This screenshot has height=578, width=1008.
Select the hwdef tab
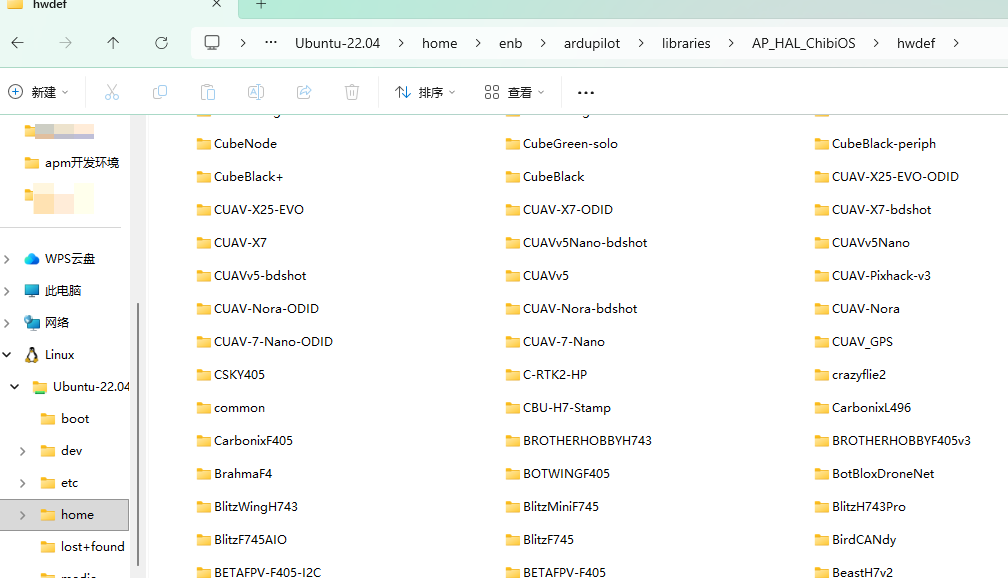pyautogui.click(x=116, y=5)
